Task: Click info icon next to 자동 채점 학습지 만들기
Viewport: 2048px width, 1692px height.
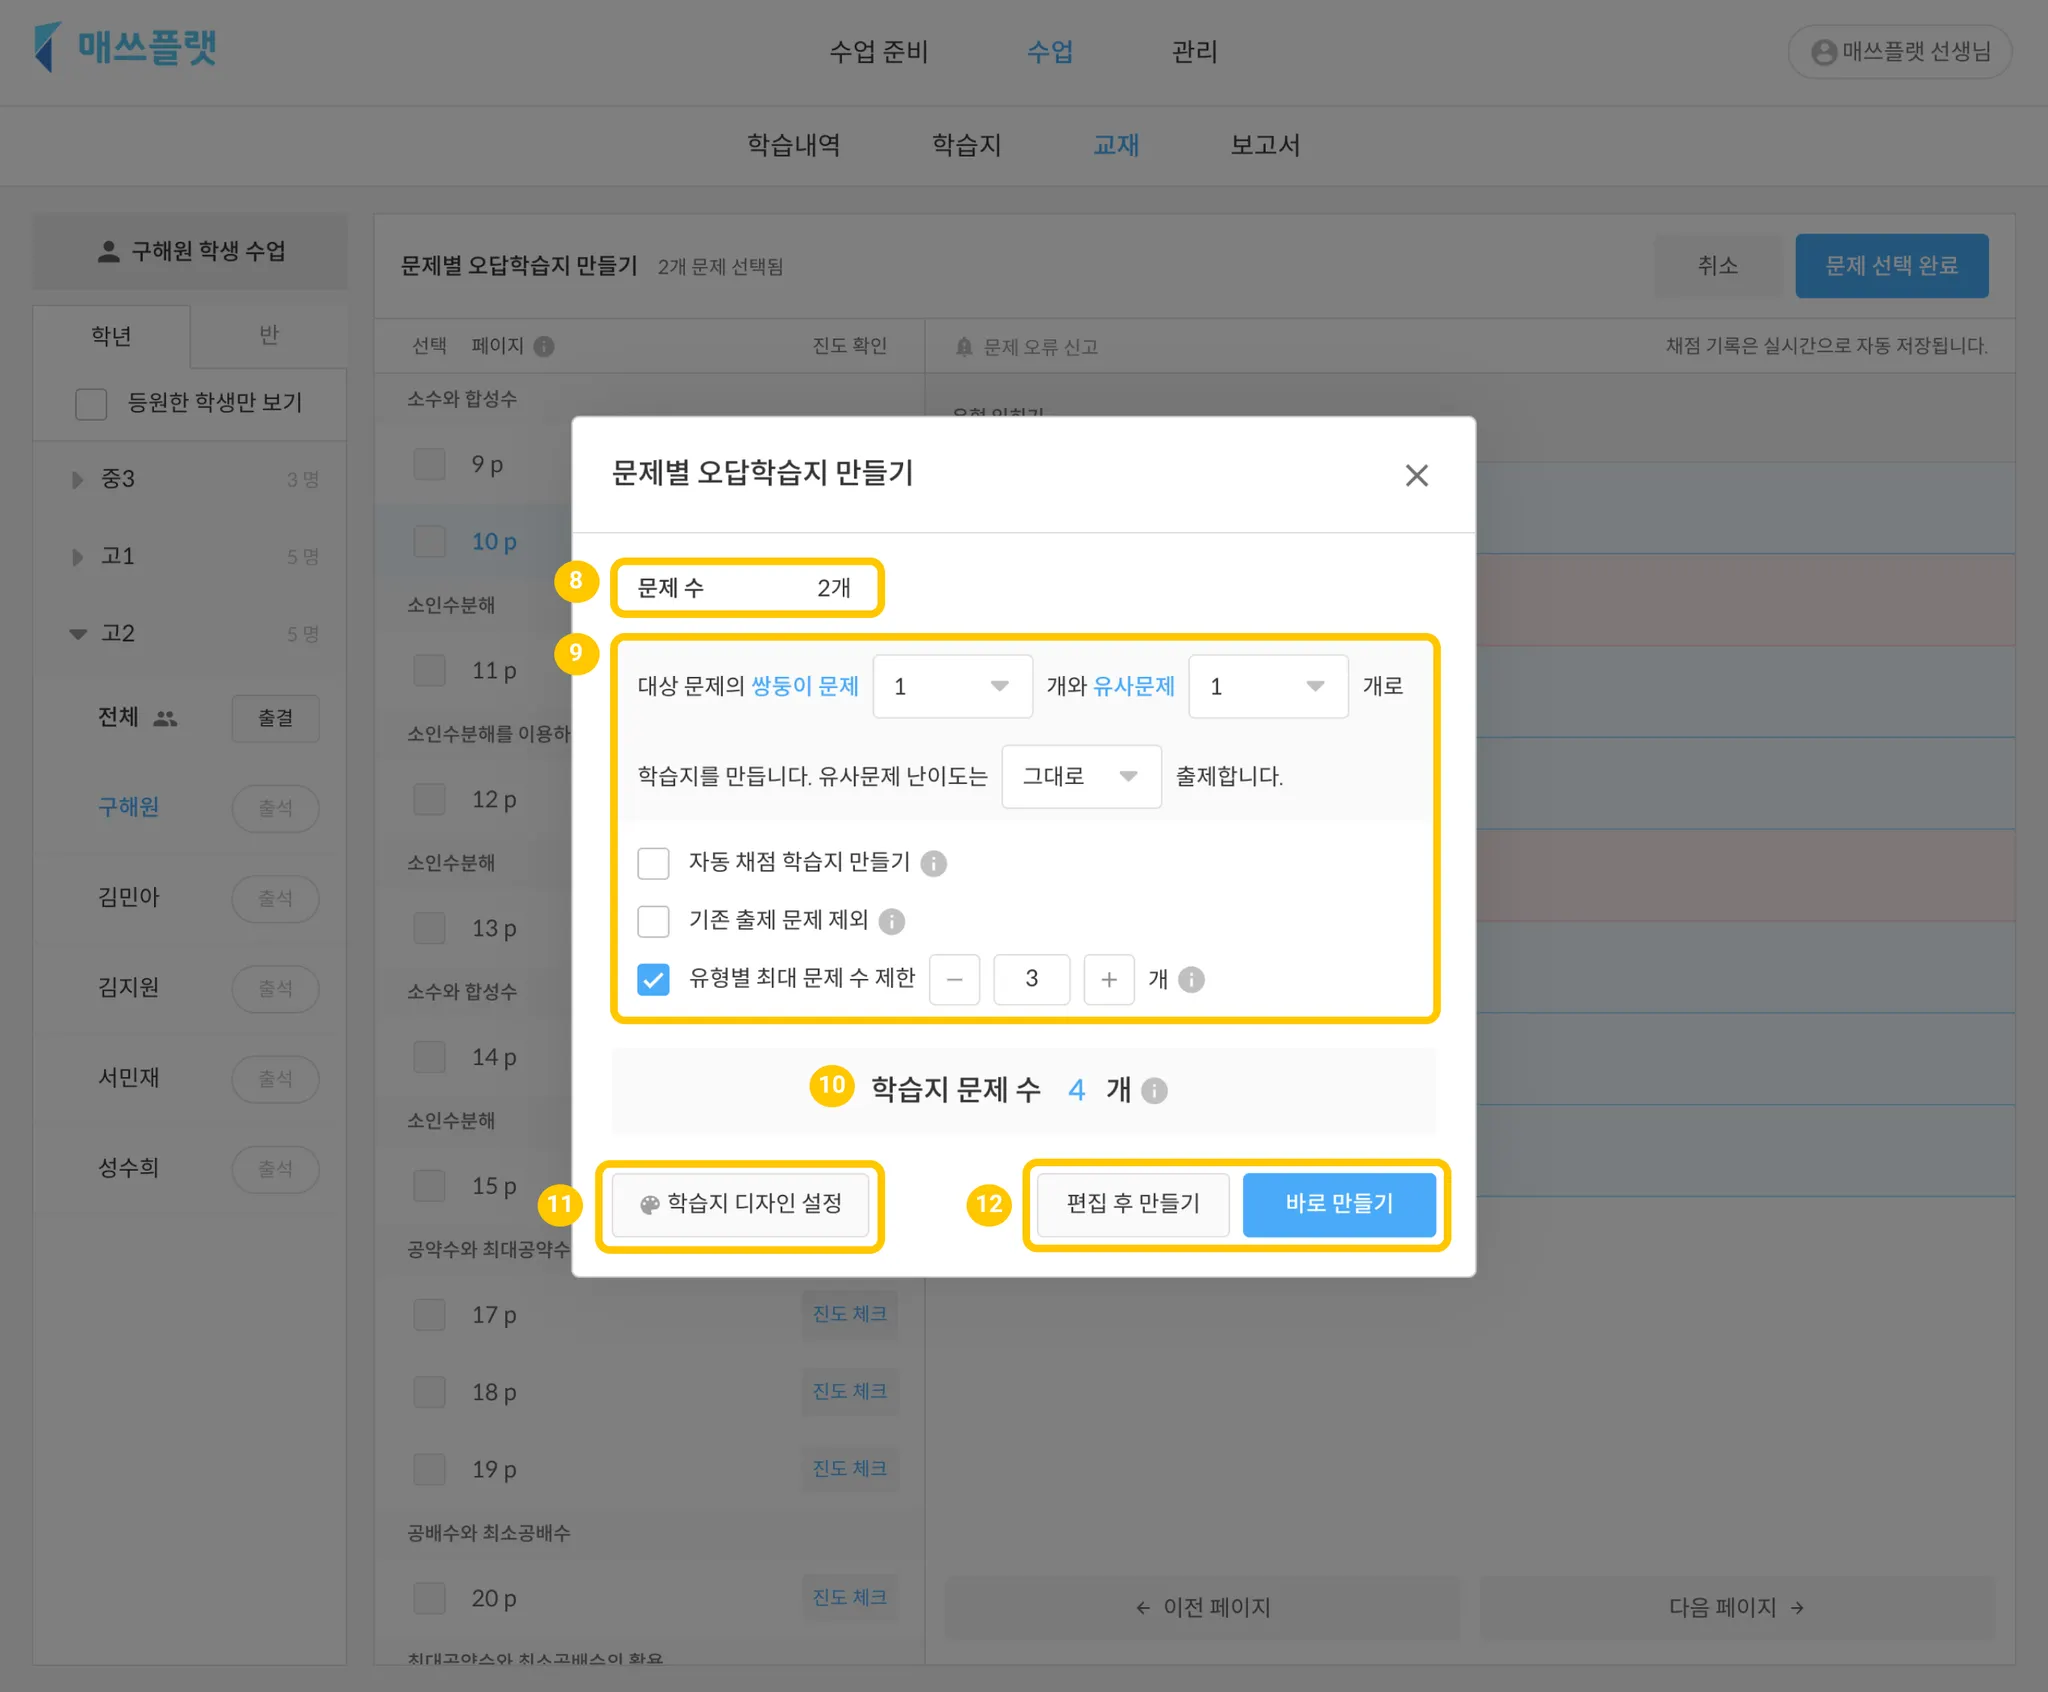Action: pos(933,863)
